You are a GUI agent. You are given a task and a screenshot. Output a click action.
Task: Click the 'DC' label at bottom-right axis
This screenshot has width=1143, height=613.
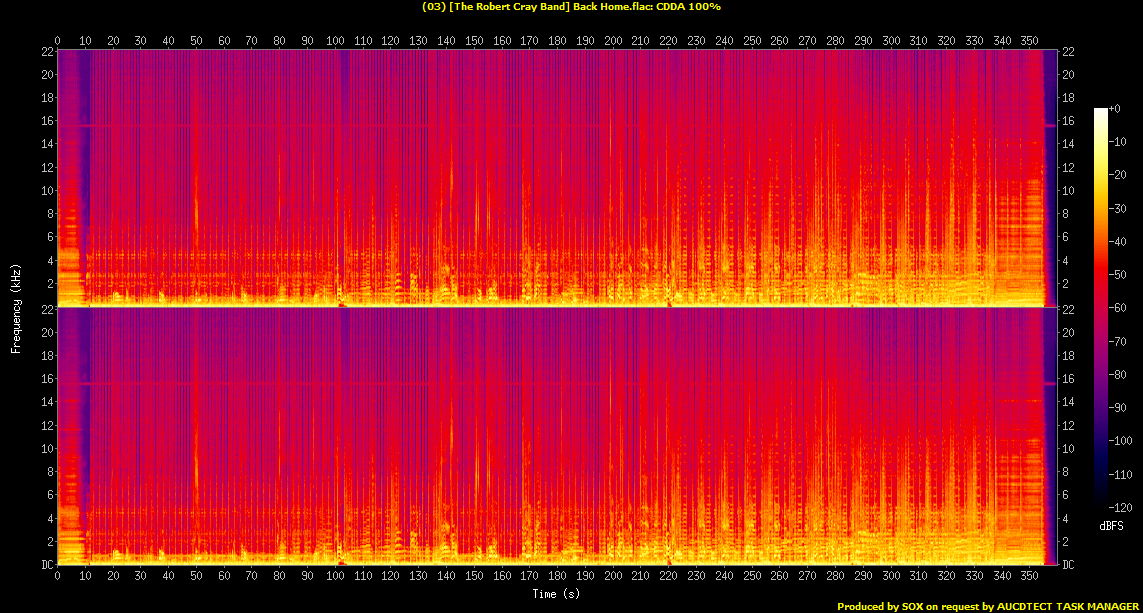tap(1068, 565)
